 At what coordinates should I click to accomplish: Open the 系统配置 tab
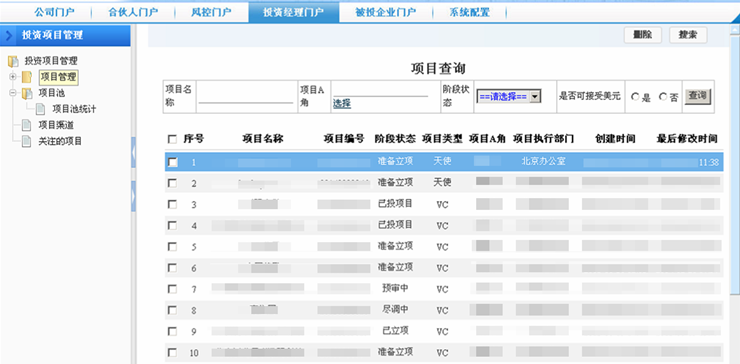pyautogui.click(x=469, y=12)
